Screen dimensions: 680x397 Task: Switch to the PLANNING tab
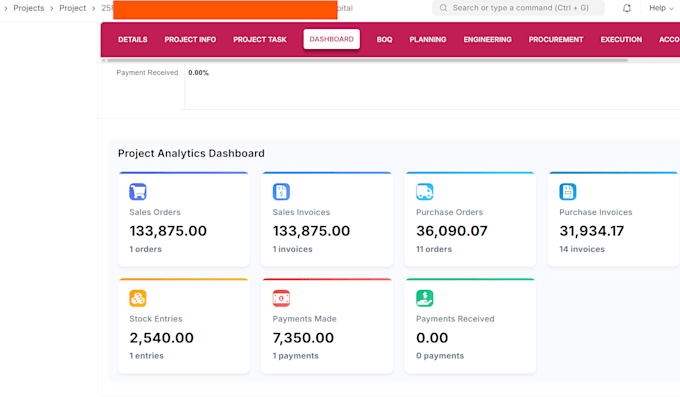click(x=428, y=39)
